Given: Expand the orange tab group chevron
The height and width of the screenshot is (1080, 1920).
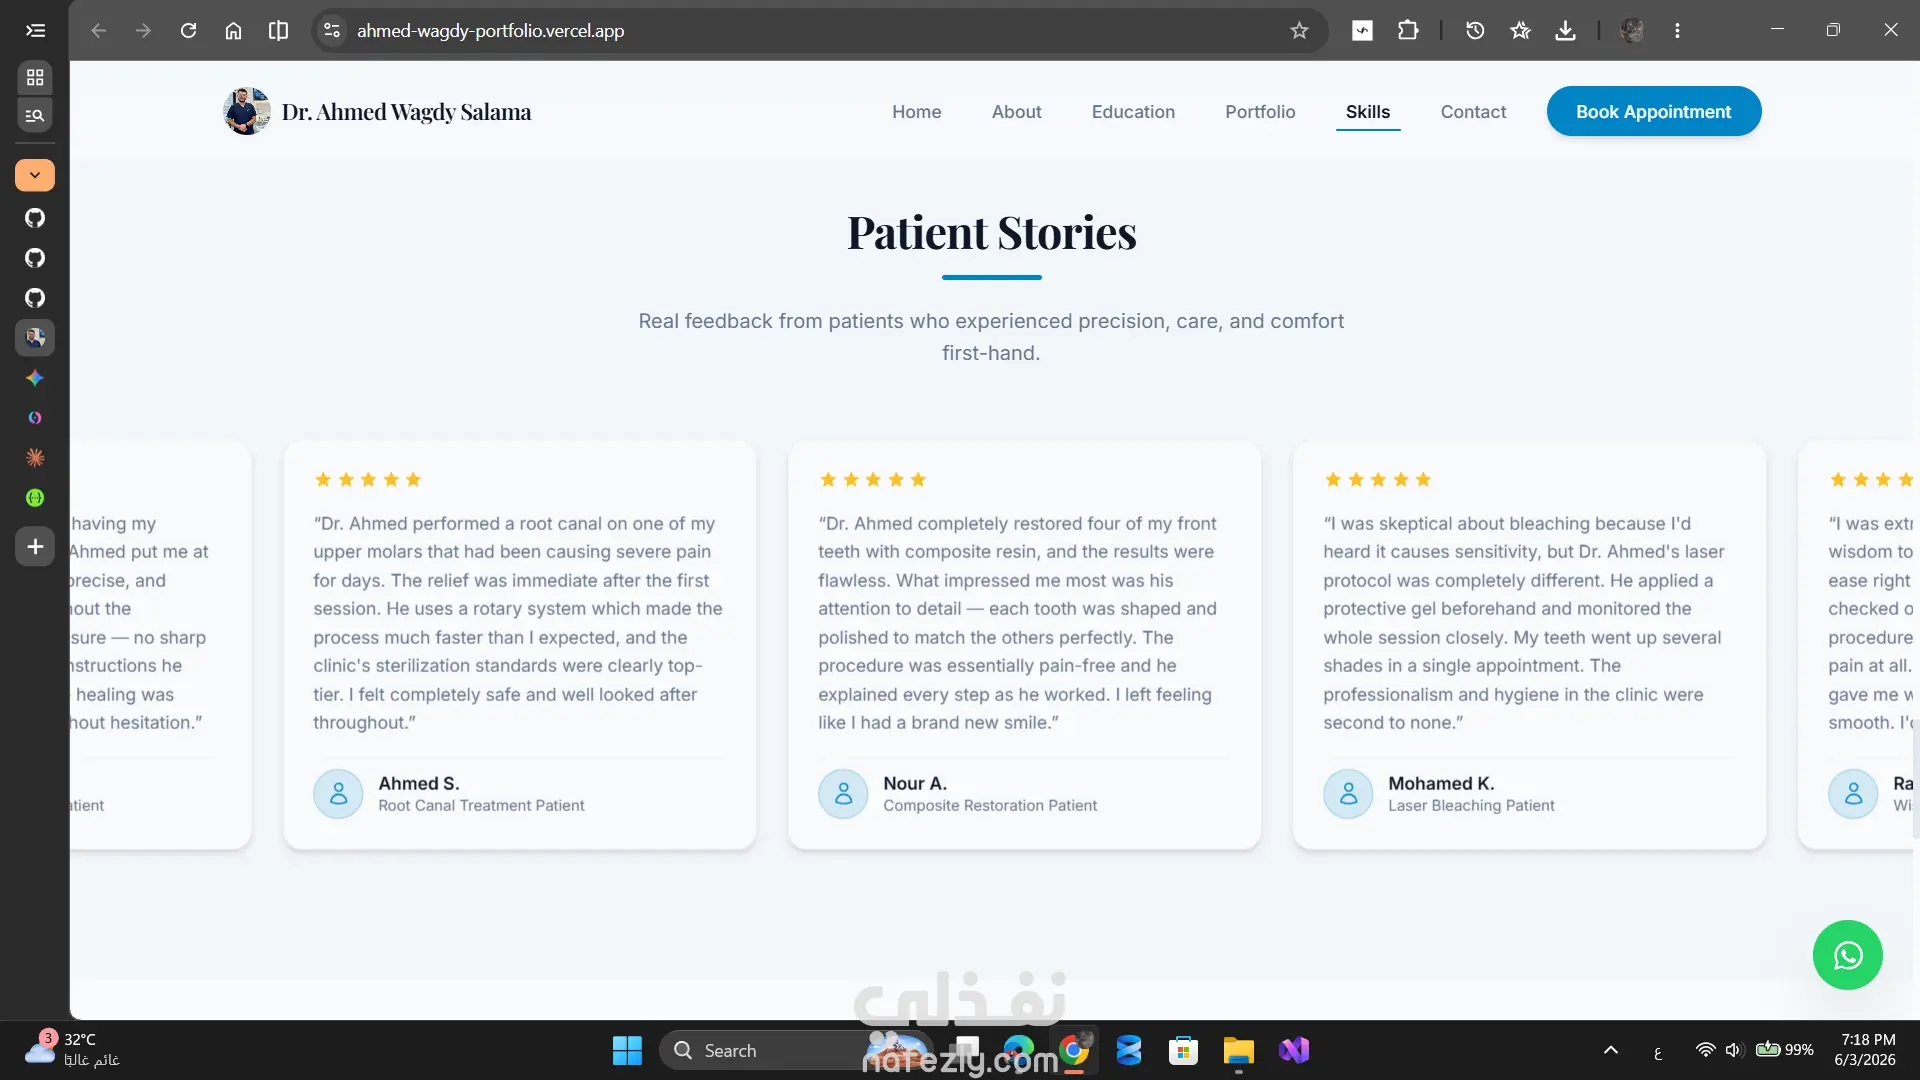Looking at the screenshot, I should (x=35, y=175).
